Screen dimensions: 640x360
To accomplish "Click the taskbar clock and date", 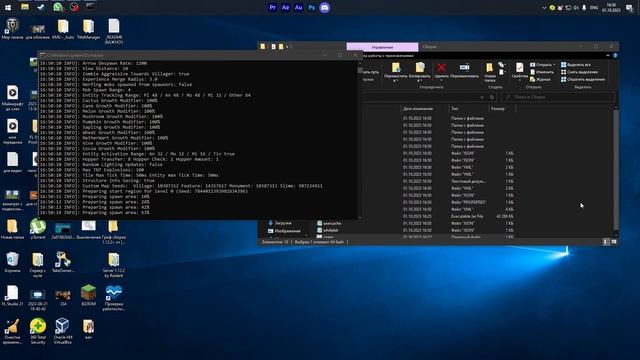I will tap(611, 7).
